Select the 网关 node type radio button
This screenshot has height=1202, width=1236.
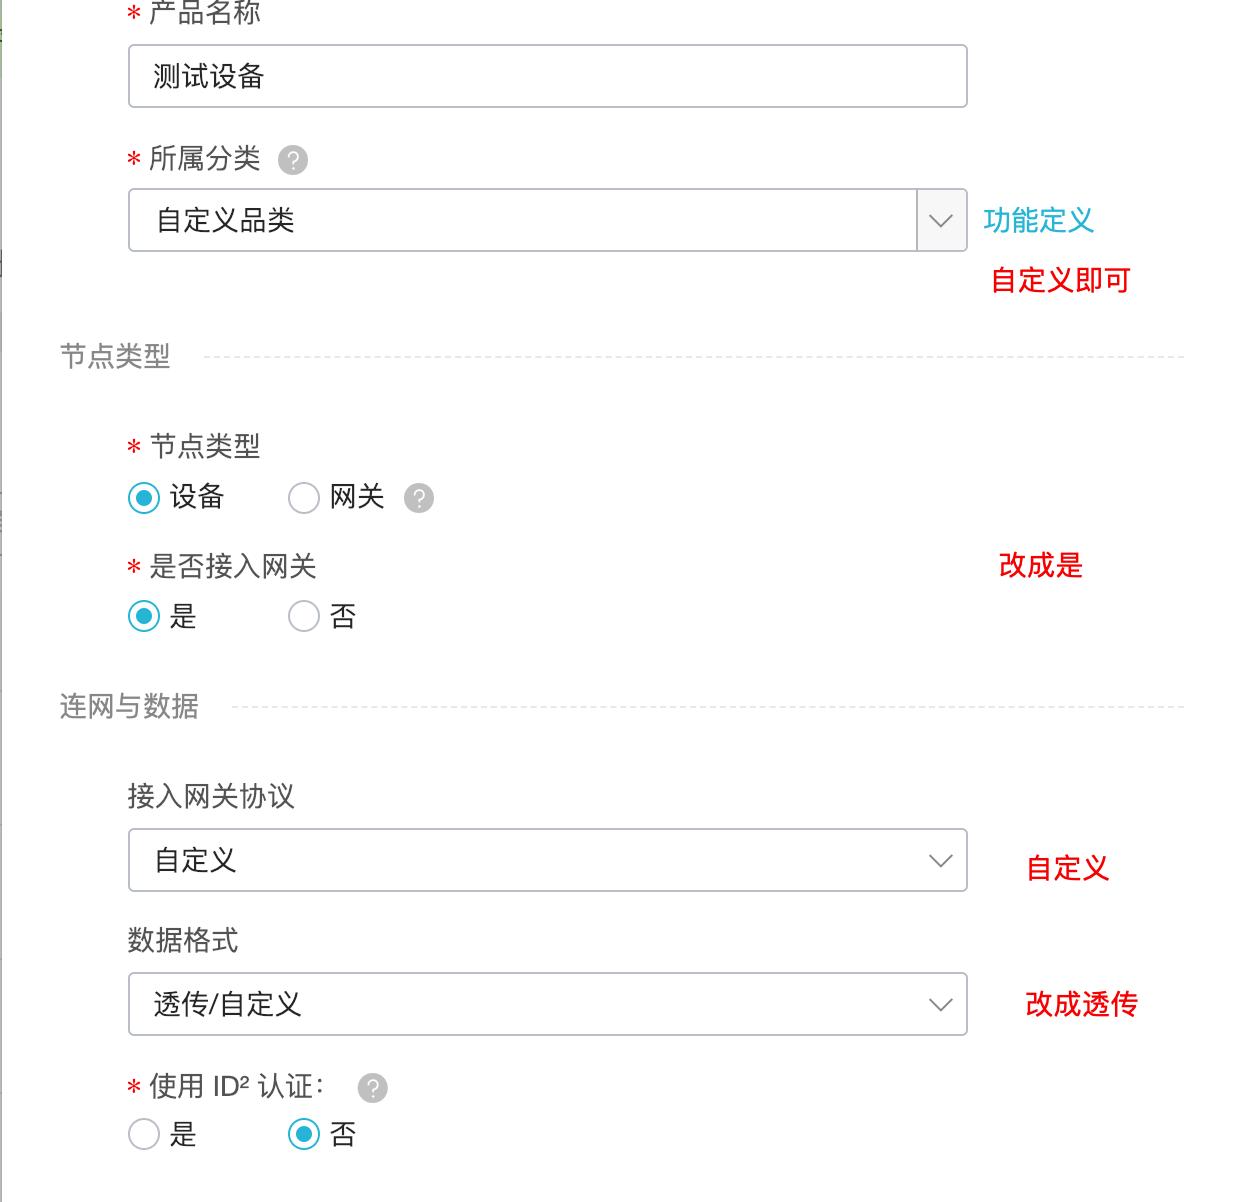(303, 497)
